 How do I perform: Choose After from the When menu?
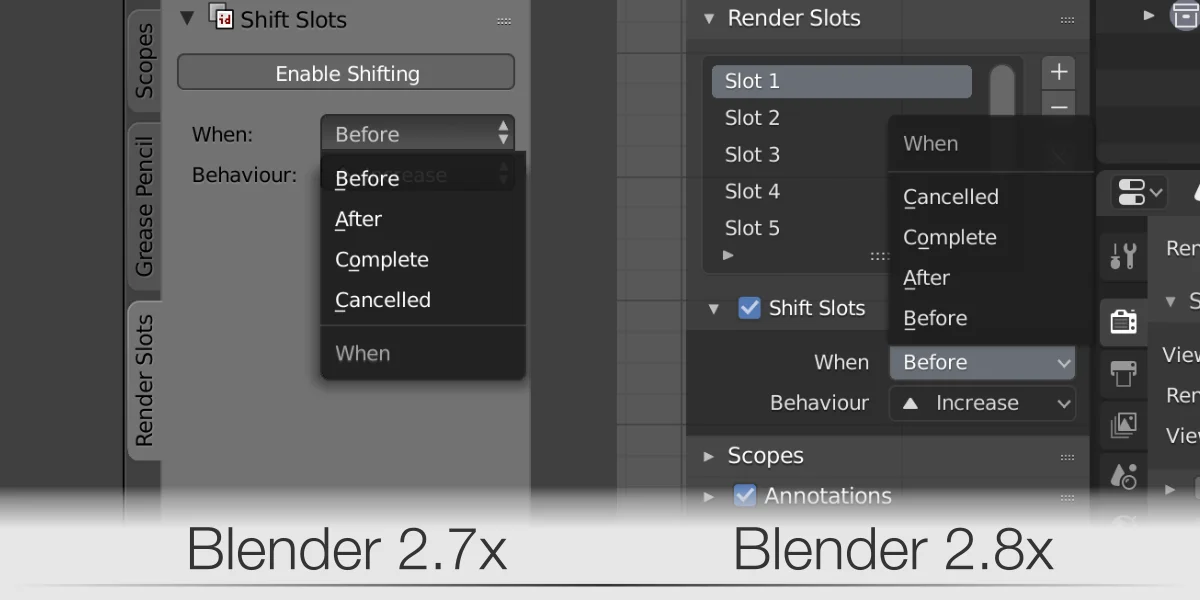[x=925, y=277]
